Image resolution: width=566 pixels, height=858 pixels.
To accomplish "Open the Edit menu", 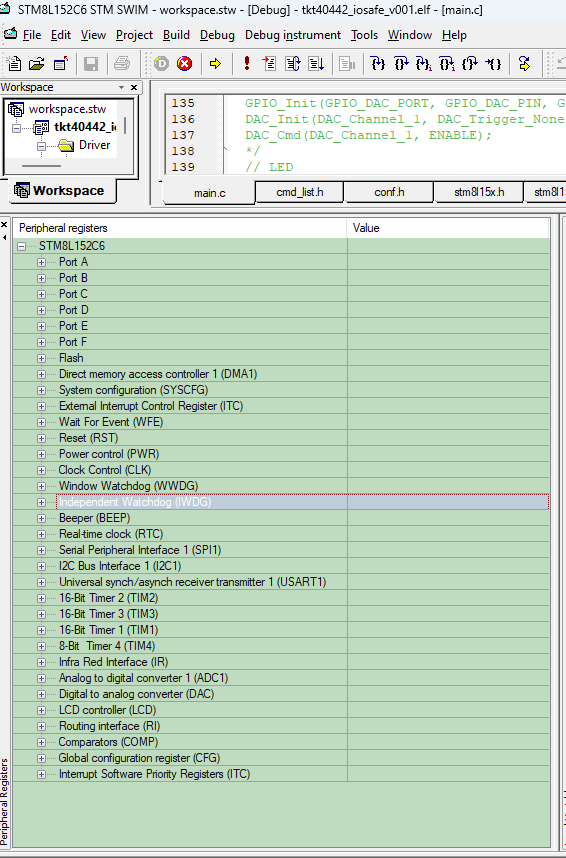I will click(61, 35).
